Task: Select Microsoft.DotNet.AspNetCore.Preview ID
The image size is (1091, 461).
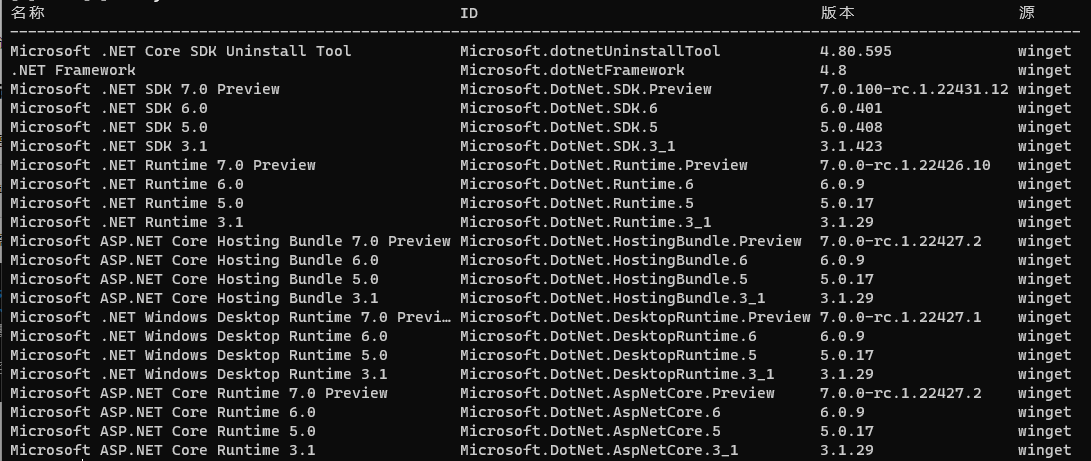Action: point(617,393)
